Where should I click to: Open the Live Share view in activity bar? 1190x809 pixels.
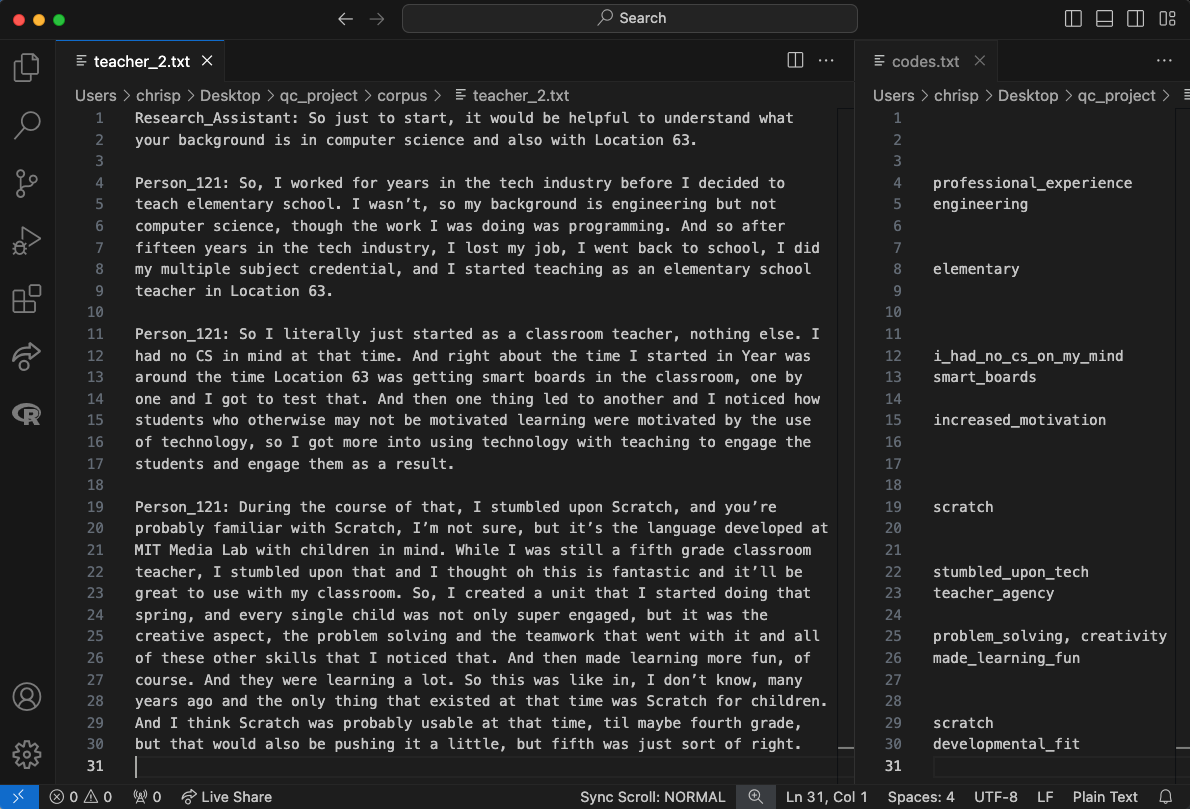tap(27, 356)
